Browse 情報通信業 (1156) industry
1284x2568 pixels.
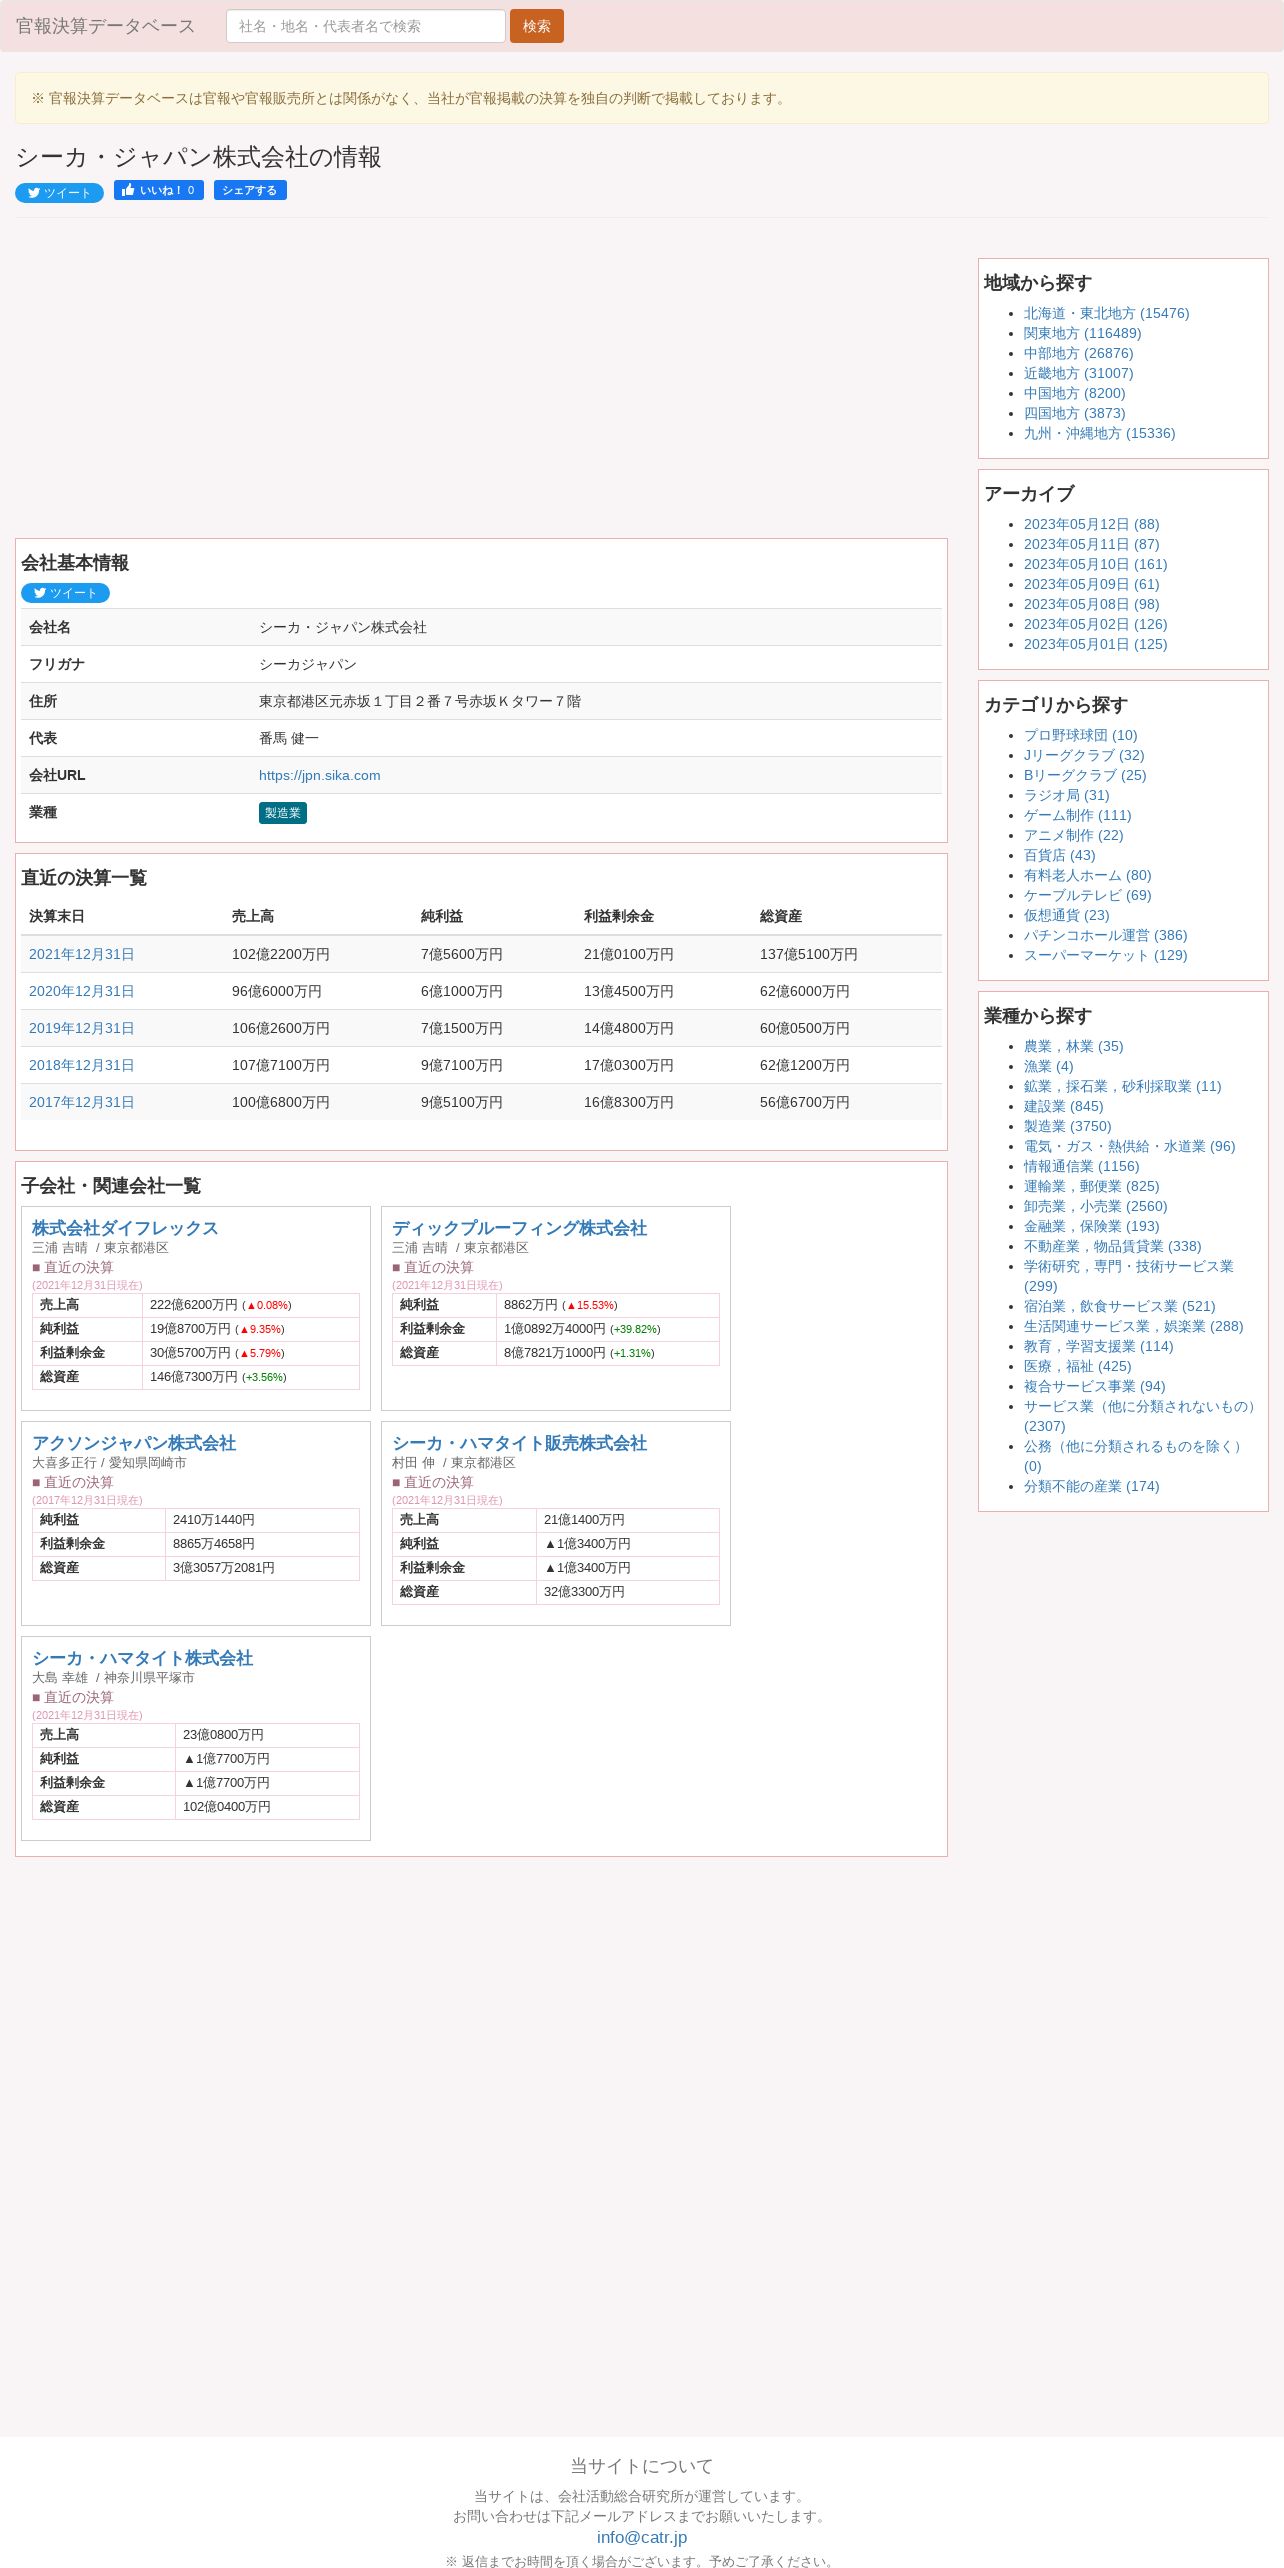pos(1081,1166)
